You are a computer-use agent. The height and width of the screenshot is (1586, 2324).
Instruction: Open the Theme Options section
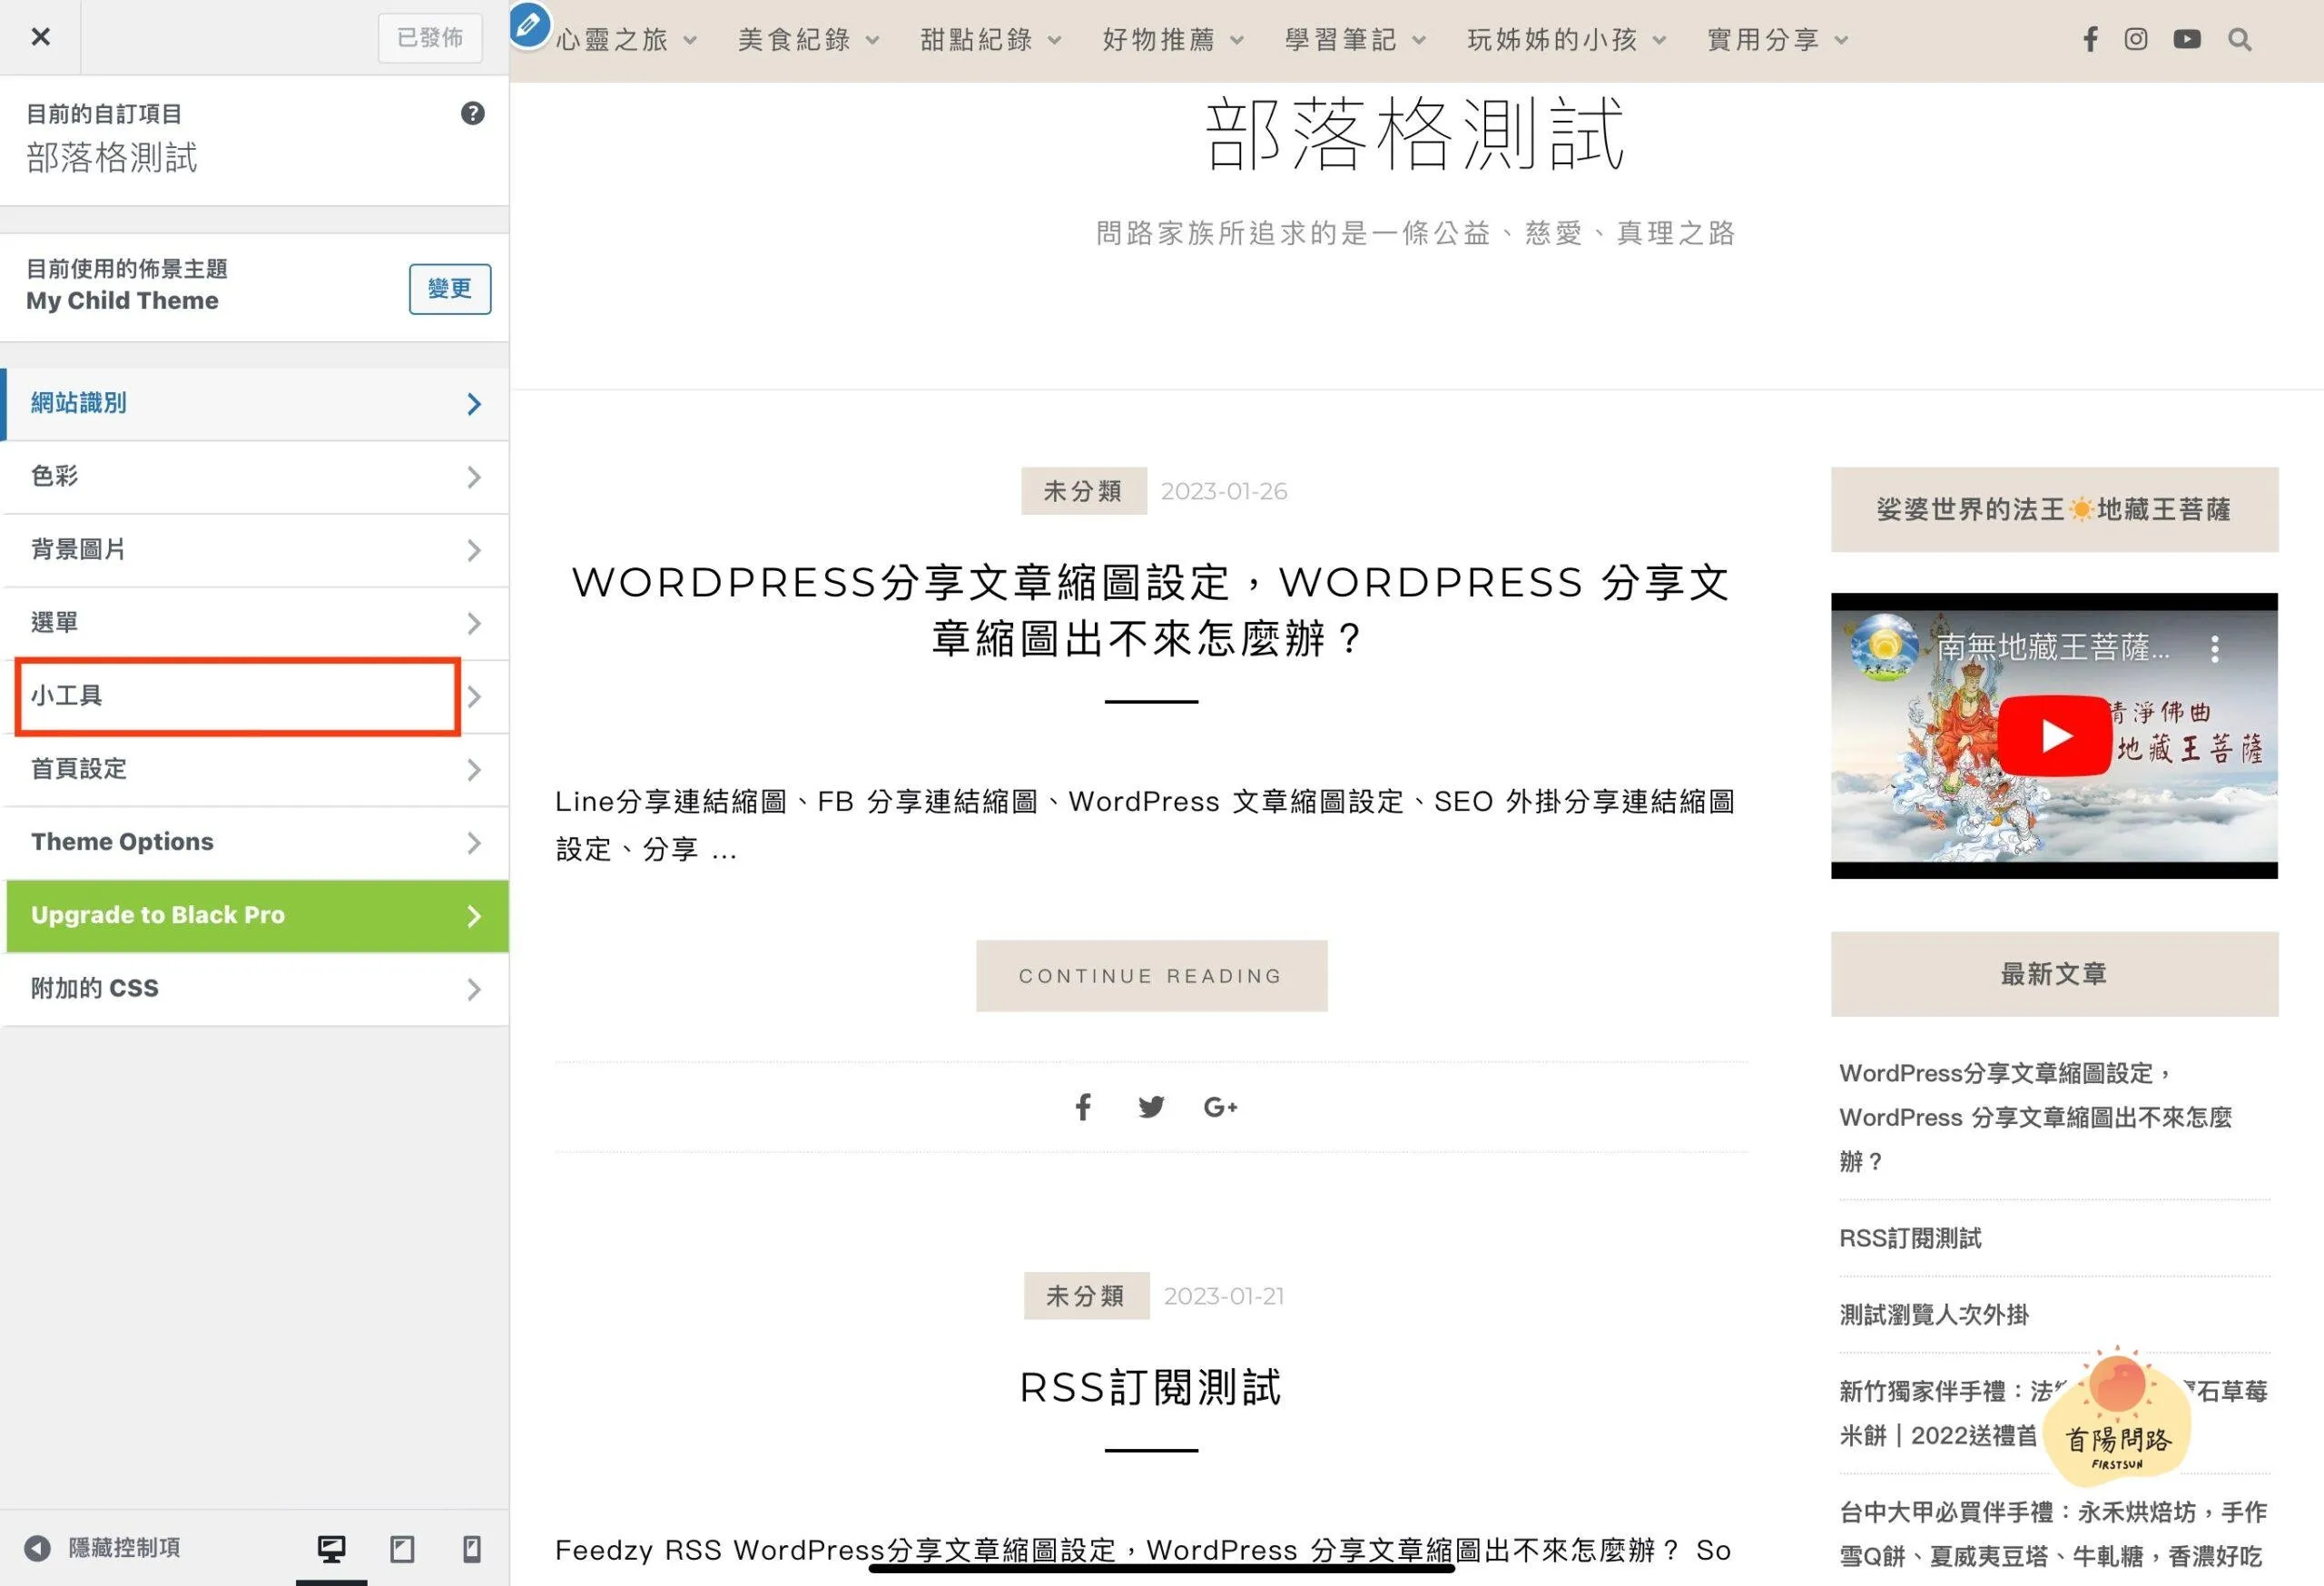click(x=254, y=842)
